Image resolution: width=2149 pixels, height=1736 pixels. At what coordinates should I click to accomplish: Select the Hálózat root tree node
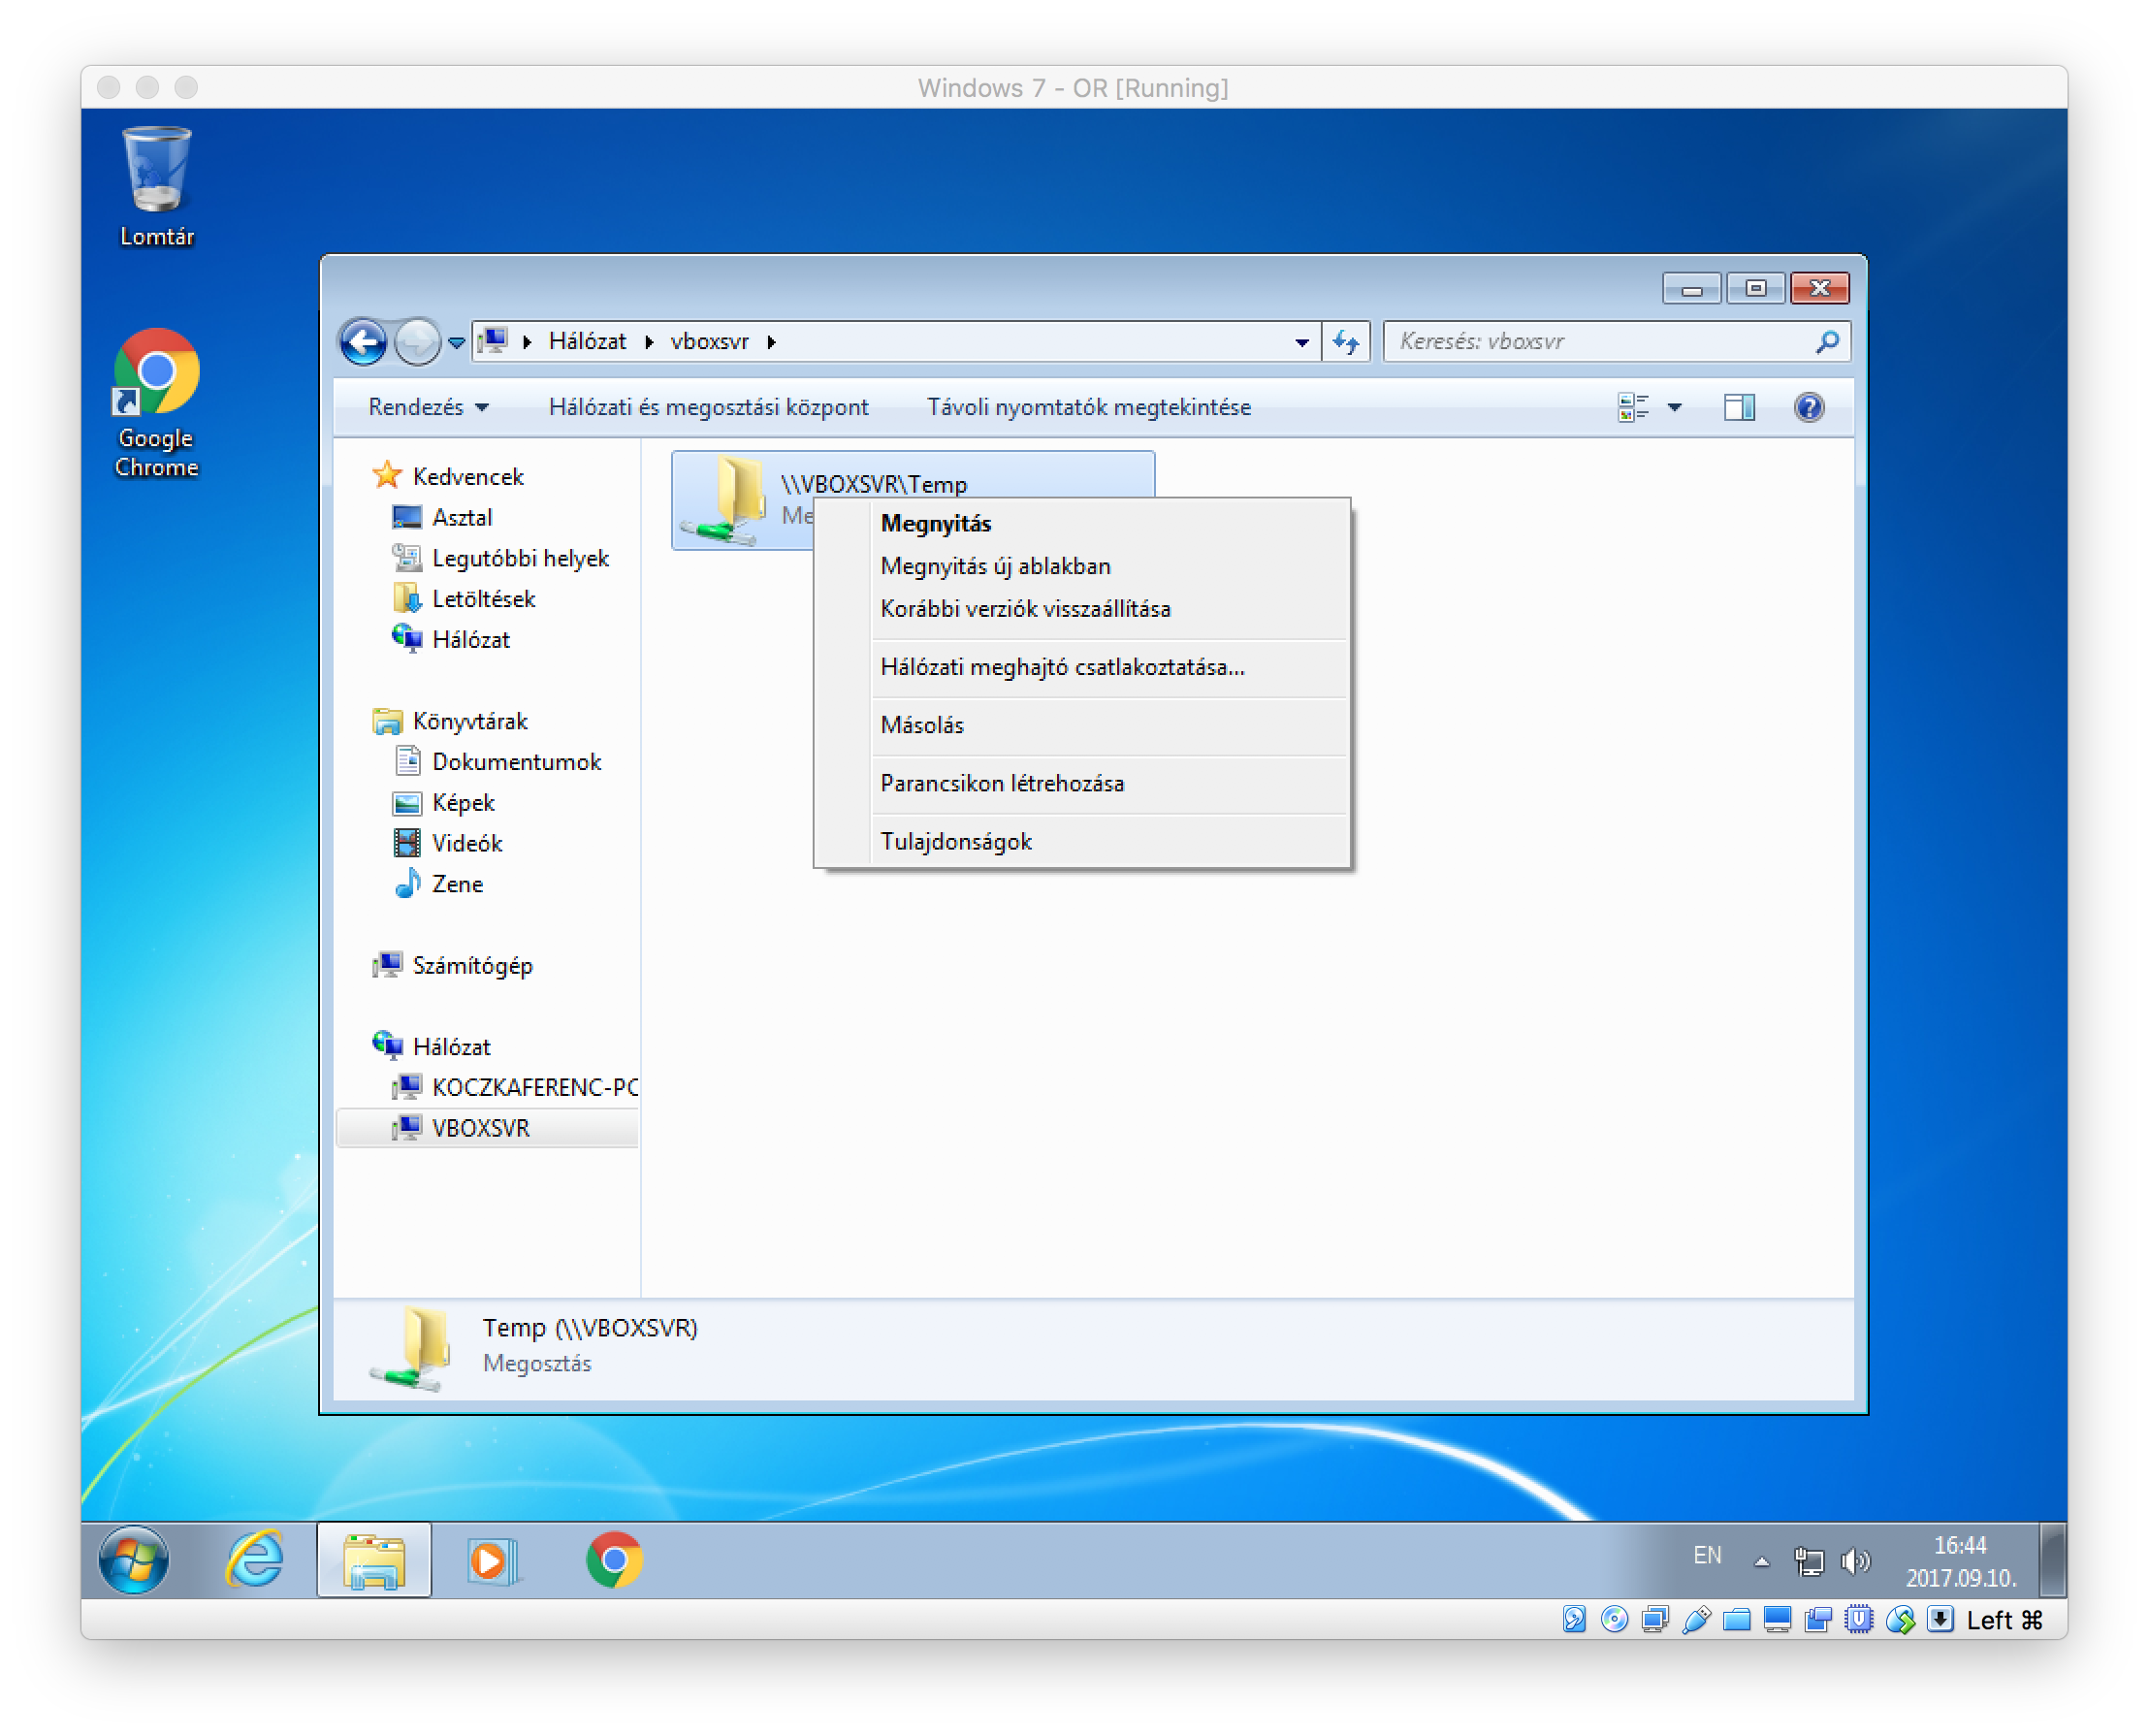[x=432, y=1047]
